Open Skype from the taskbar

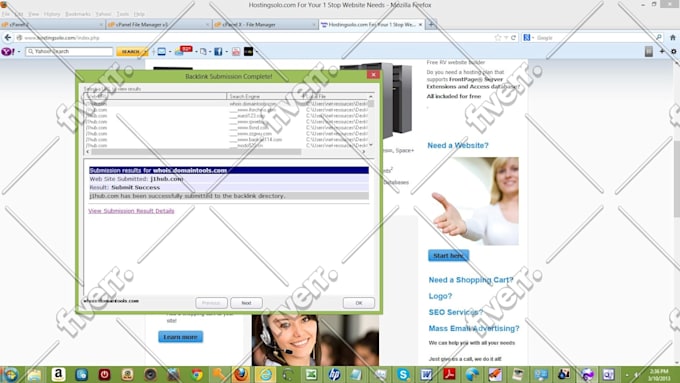(x=403, y=374)
